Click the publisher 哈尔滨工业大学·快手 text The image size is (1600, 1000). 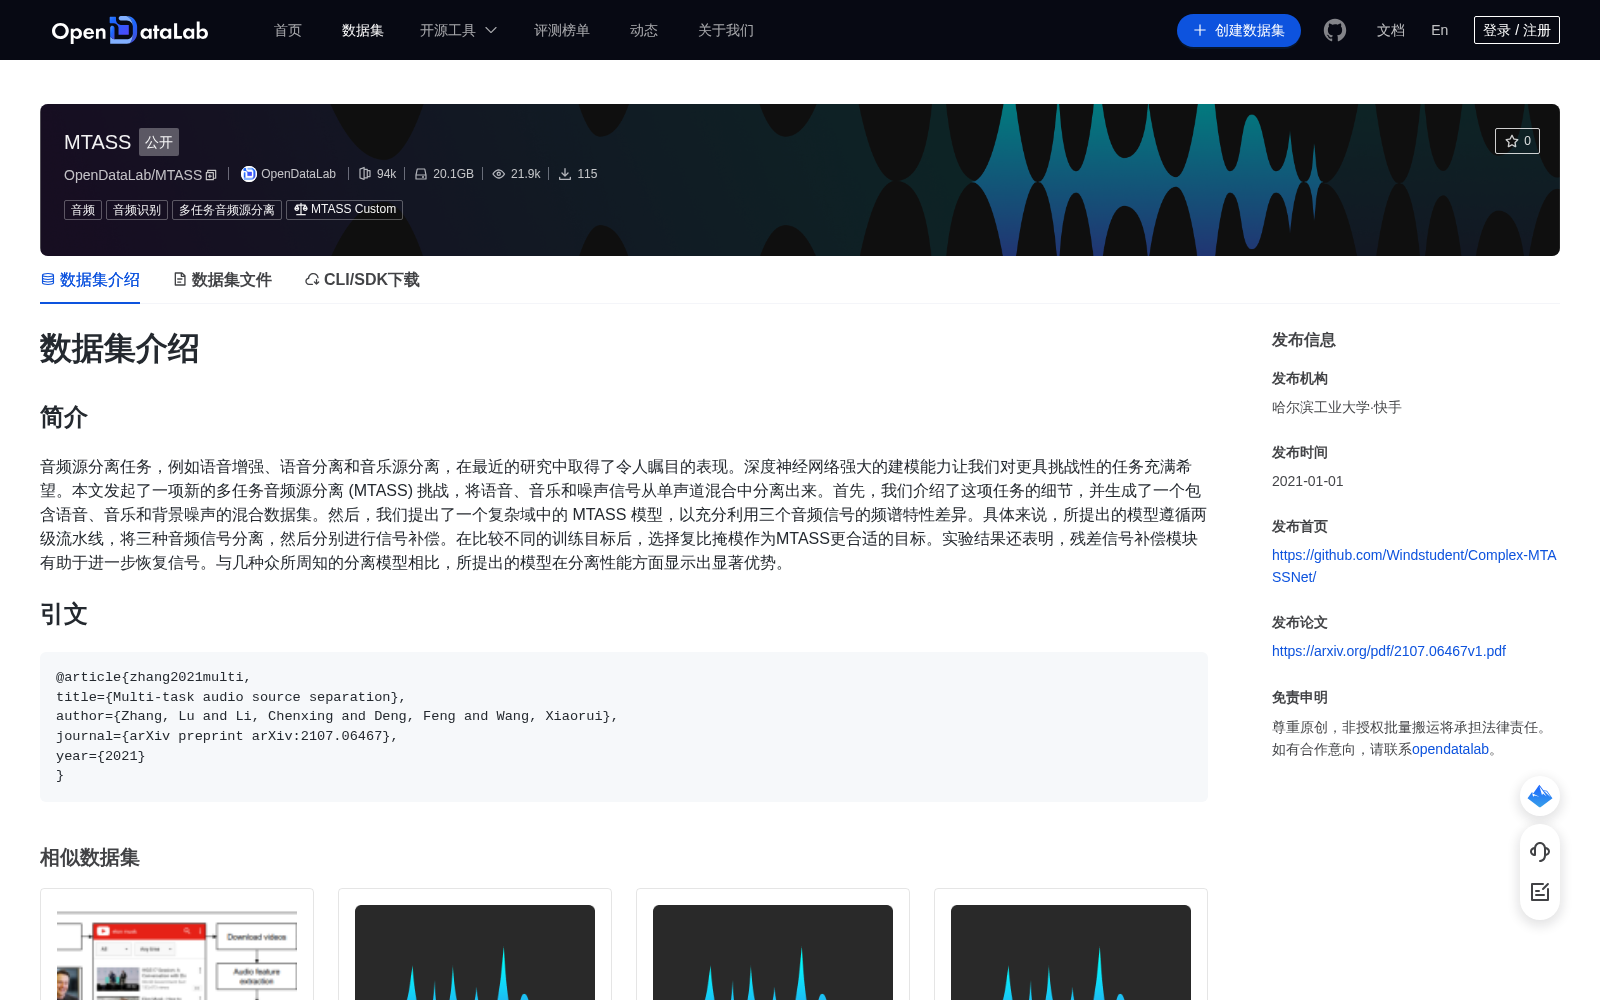click(x=1337, y=407)
